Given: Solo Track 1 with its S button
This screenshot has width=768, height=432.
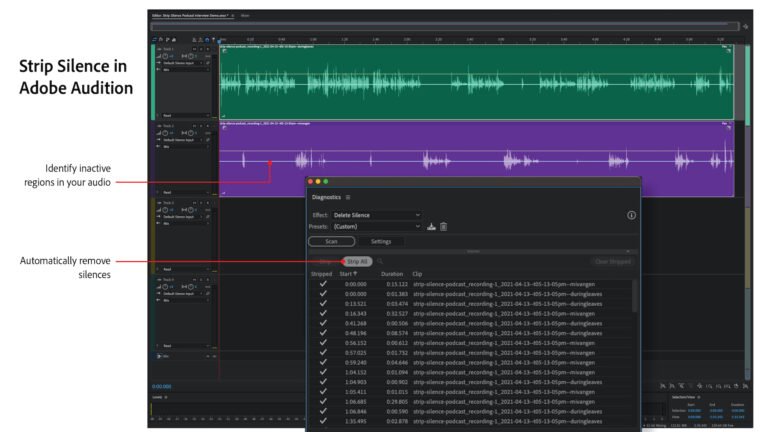Looking at the screenshot, I should (x=201, y=49).
